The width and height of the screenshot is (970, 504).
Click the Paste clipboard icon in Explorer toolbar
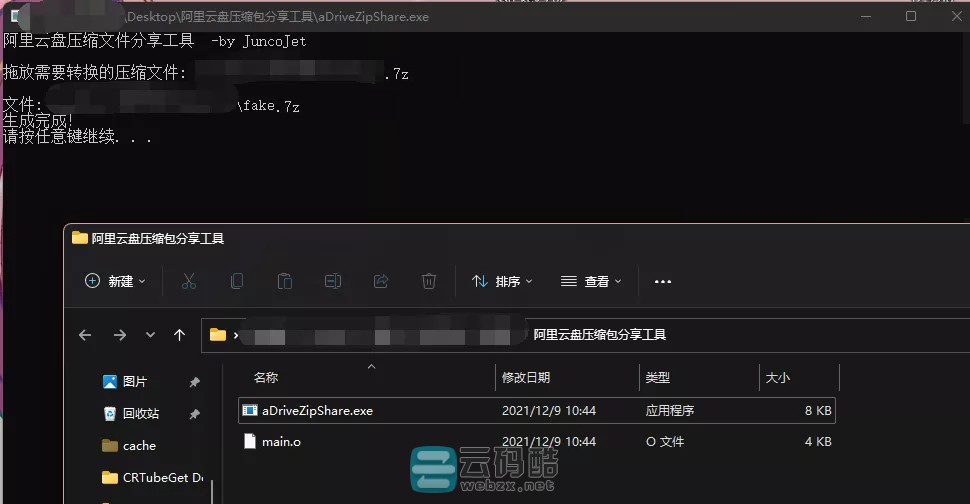285,281
